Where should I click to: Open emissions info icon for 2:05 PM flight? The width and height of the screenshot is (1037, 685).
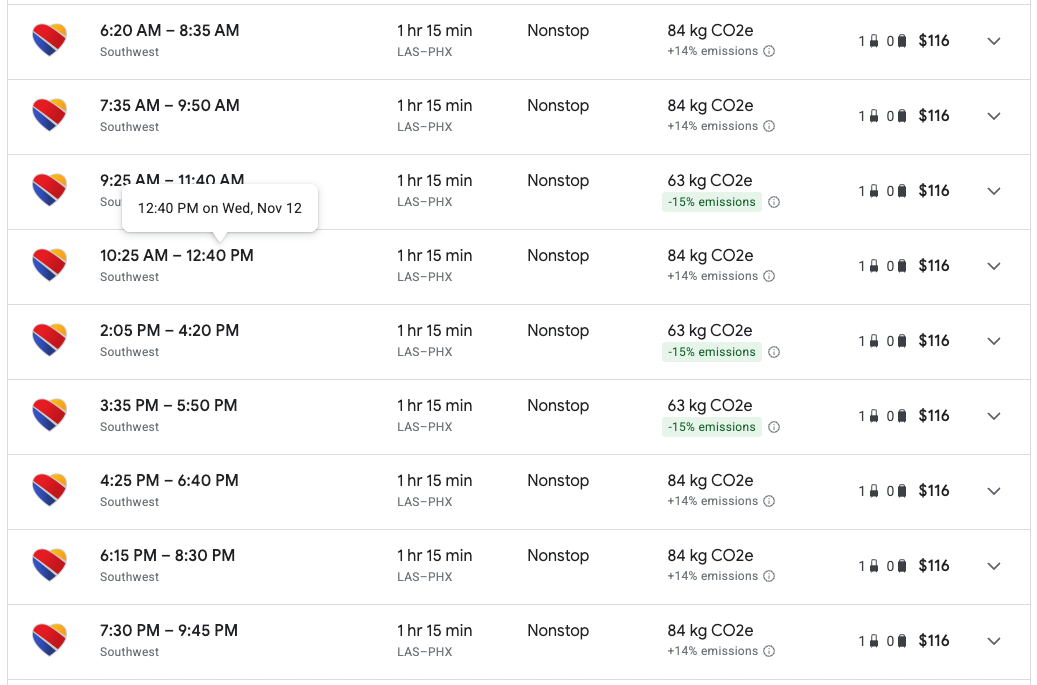click(774, 352)
